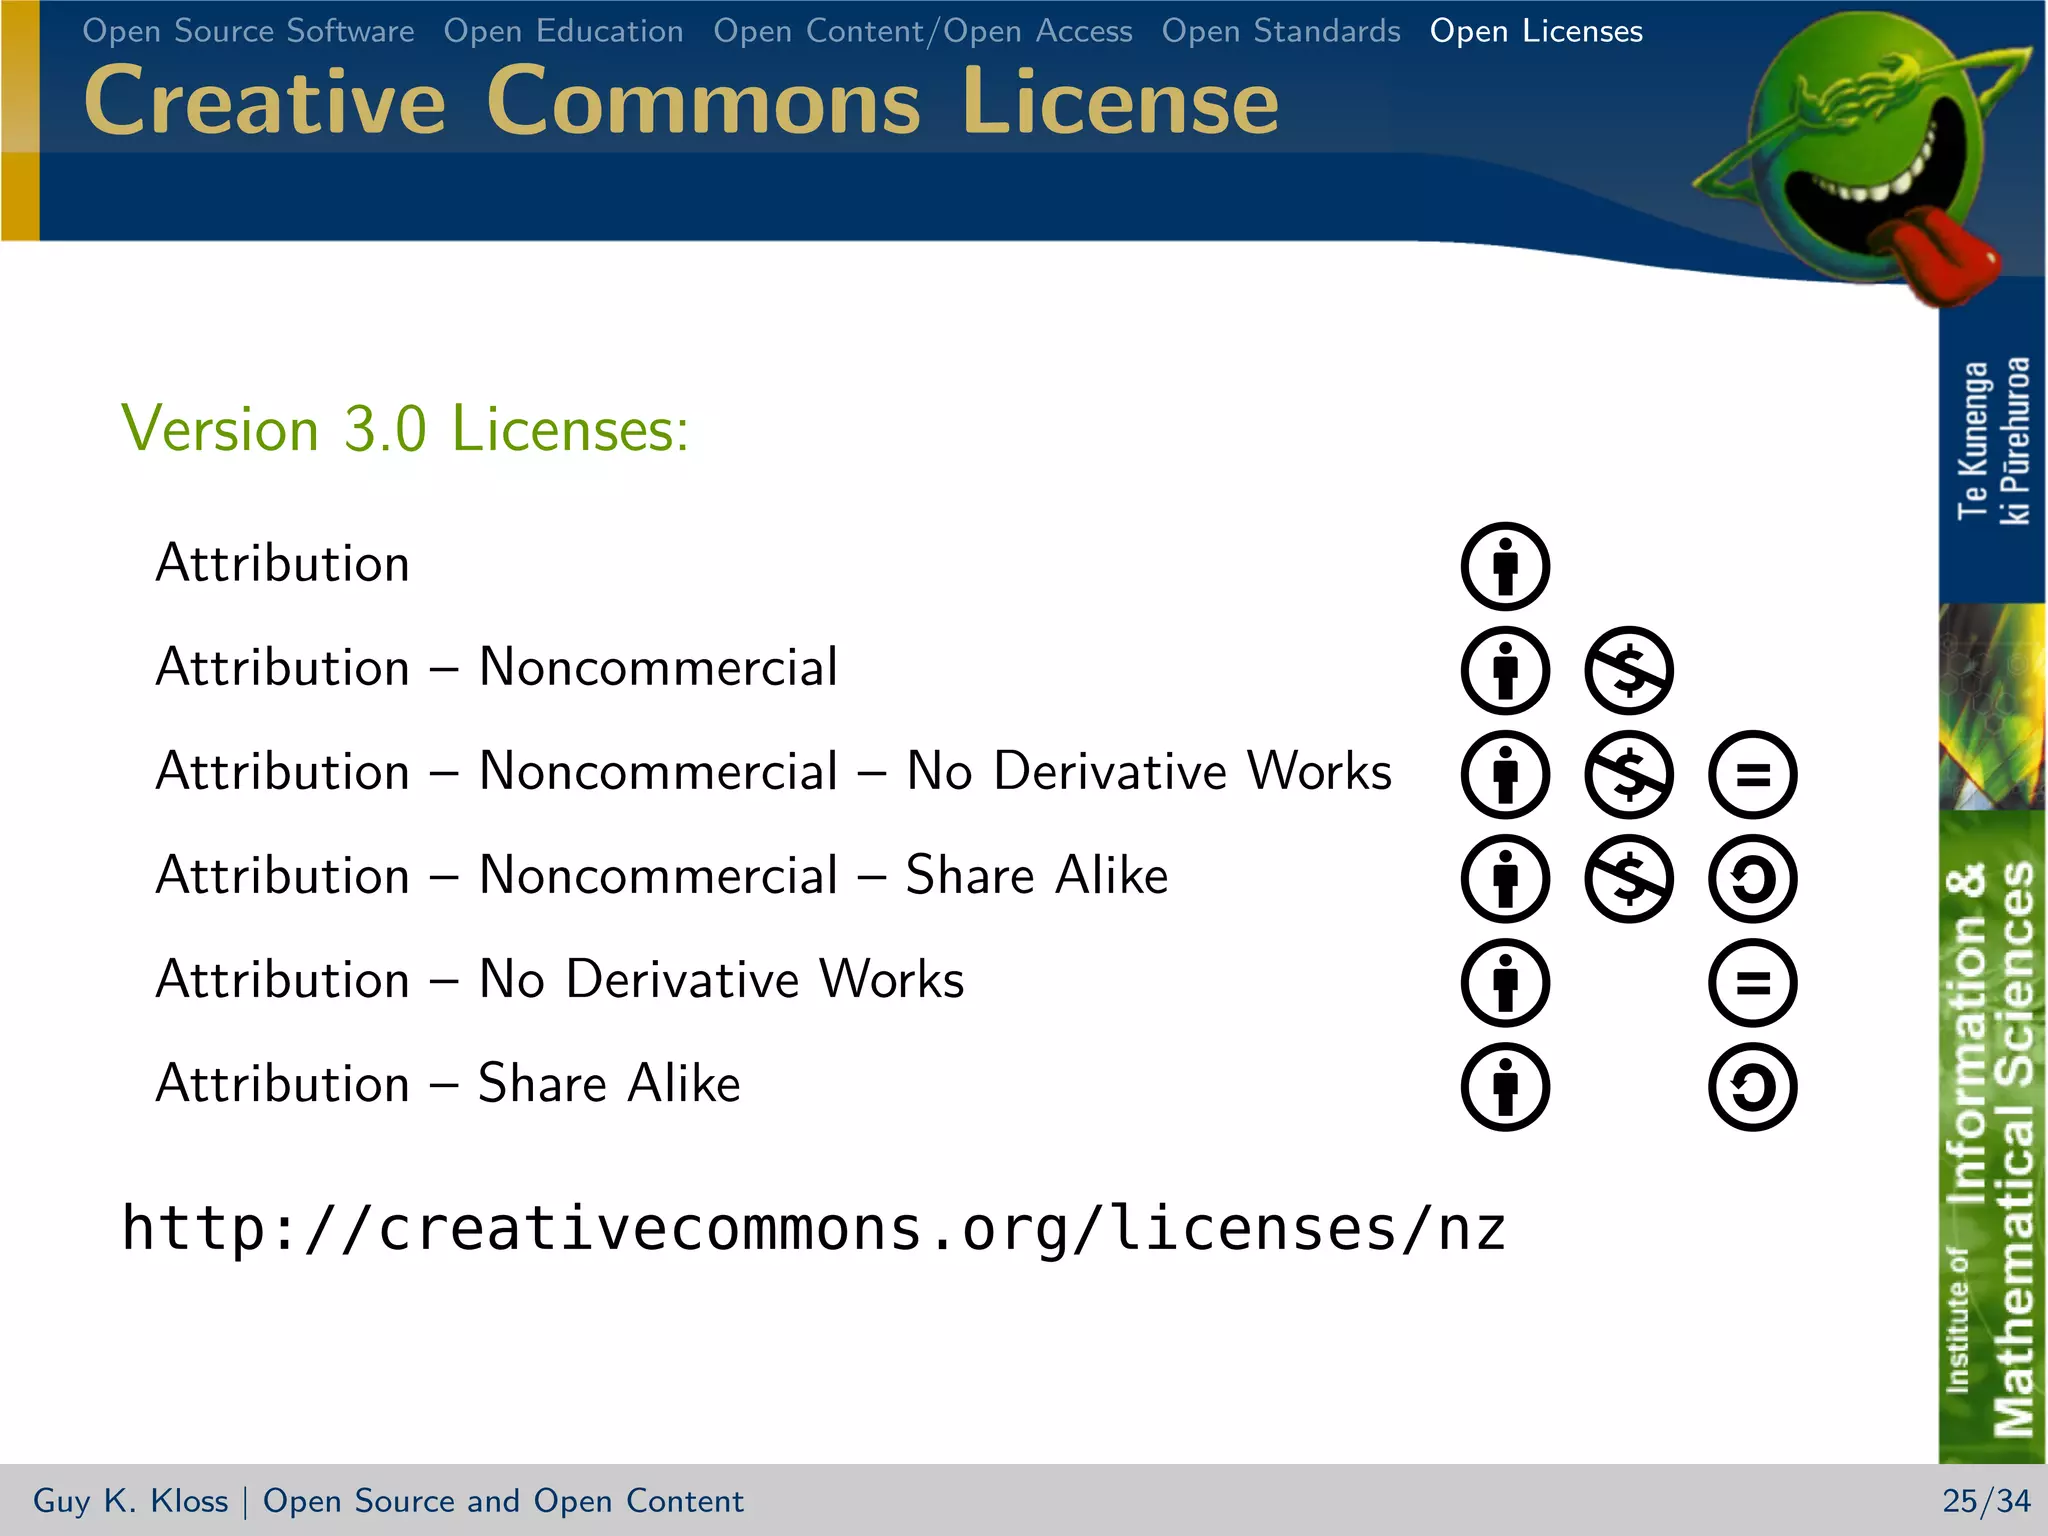
Task: Click Attribution icon in Attribution – Share Alike row
Action: coord(1505,1086)
